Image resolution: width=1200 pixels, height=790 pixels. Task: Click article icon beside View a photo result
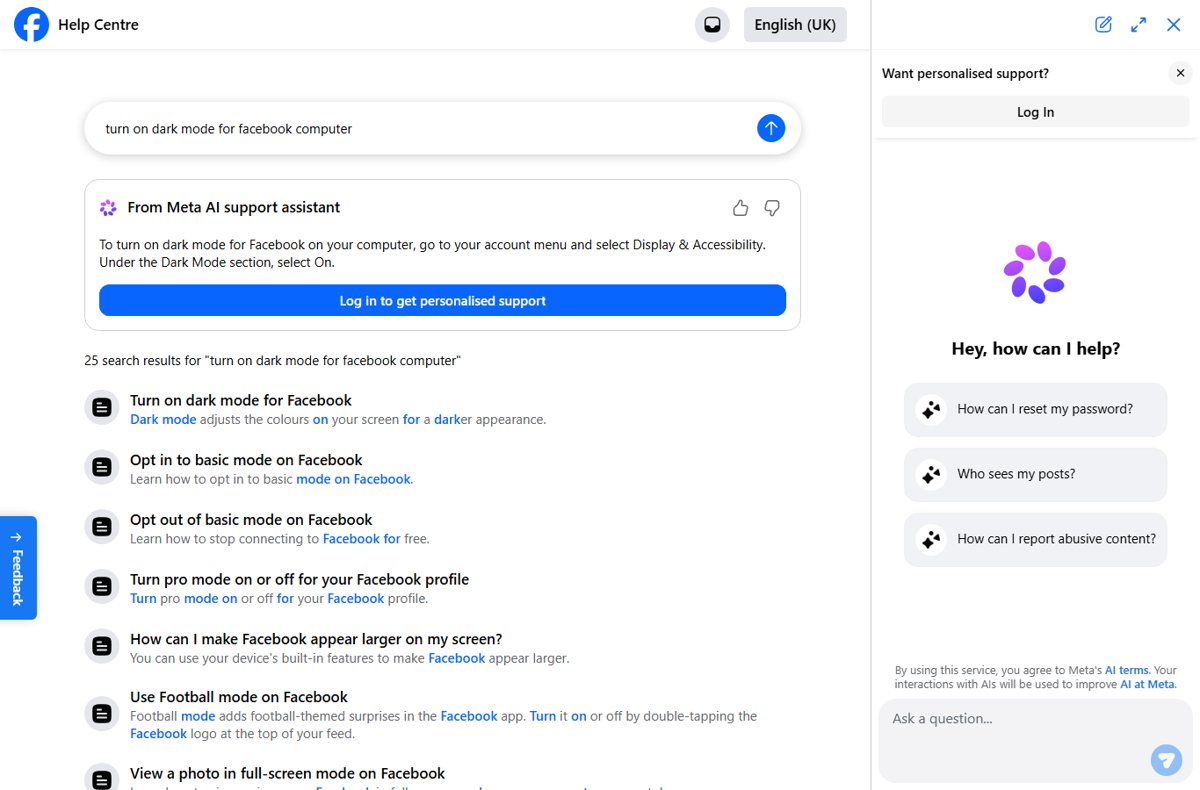click(x=102, y=780)
